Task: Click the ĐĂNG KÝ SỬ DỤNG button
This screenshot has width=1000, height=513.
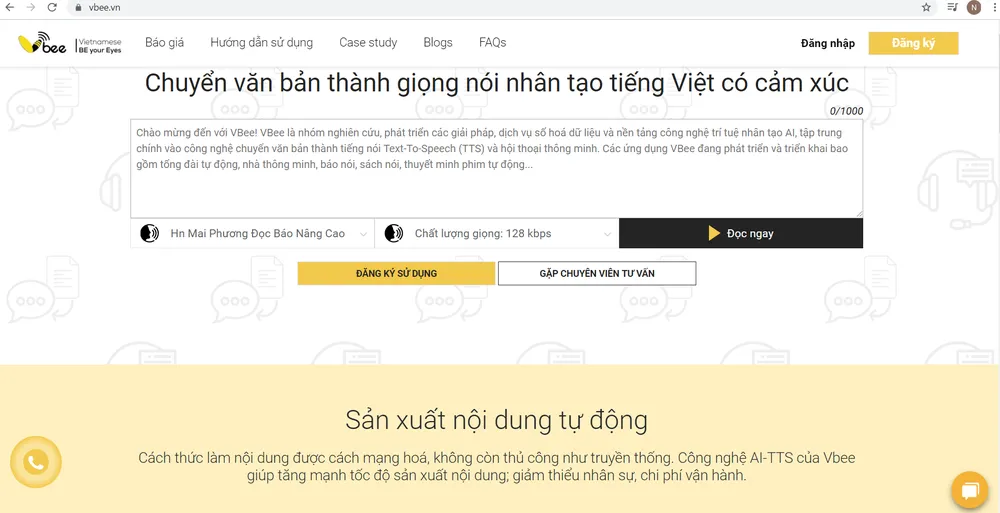Action: (396, 273)
